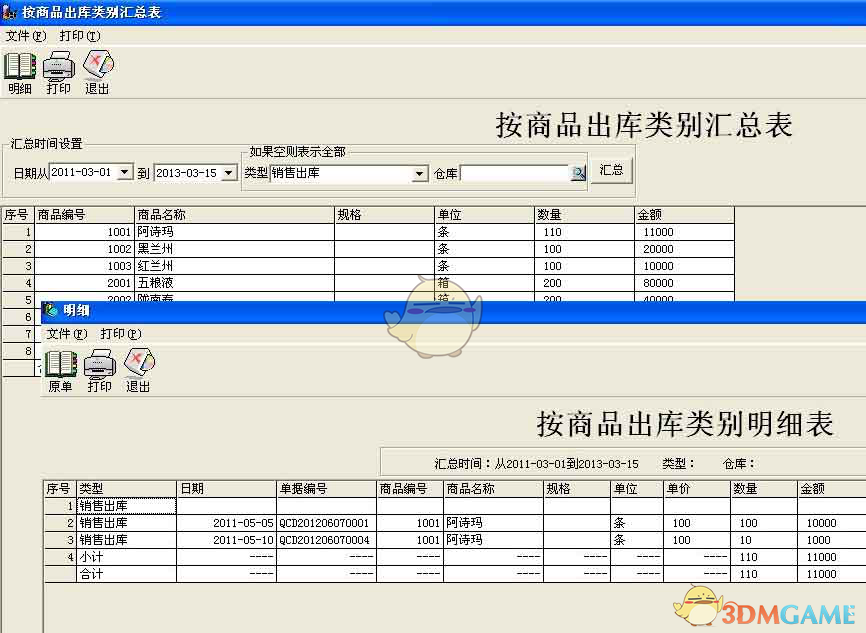
Task: Click the 汇总 summarize button
Action: tap(611, 170)
